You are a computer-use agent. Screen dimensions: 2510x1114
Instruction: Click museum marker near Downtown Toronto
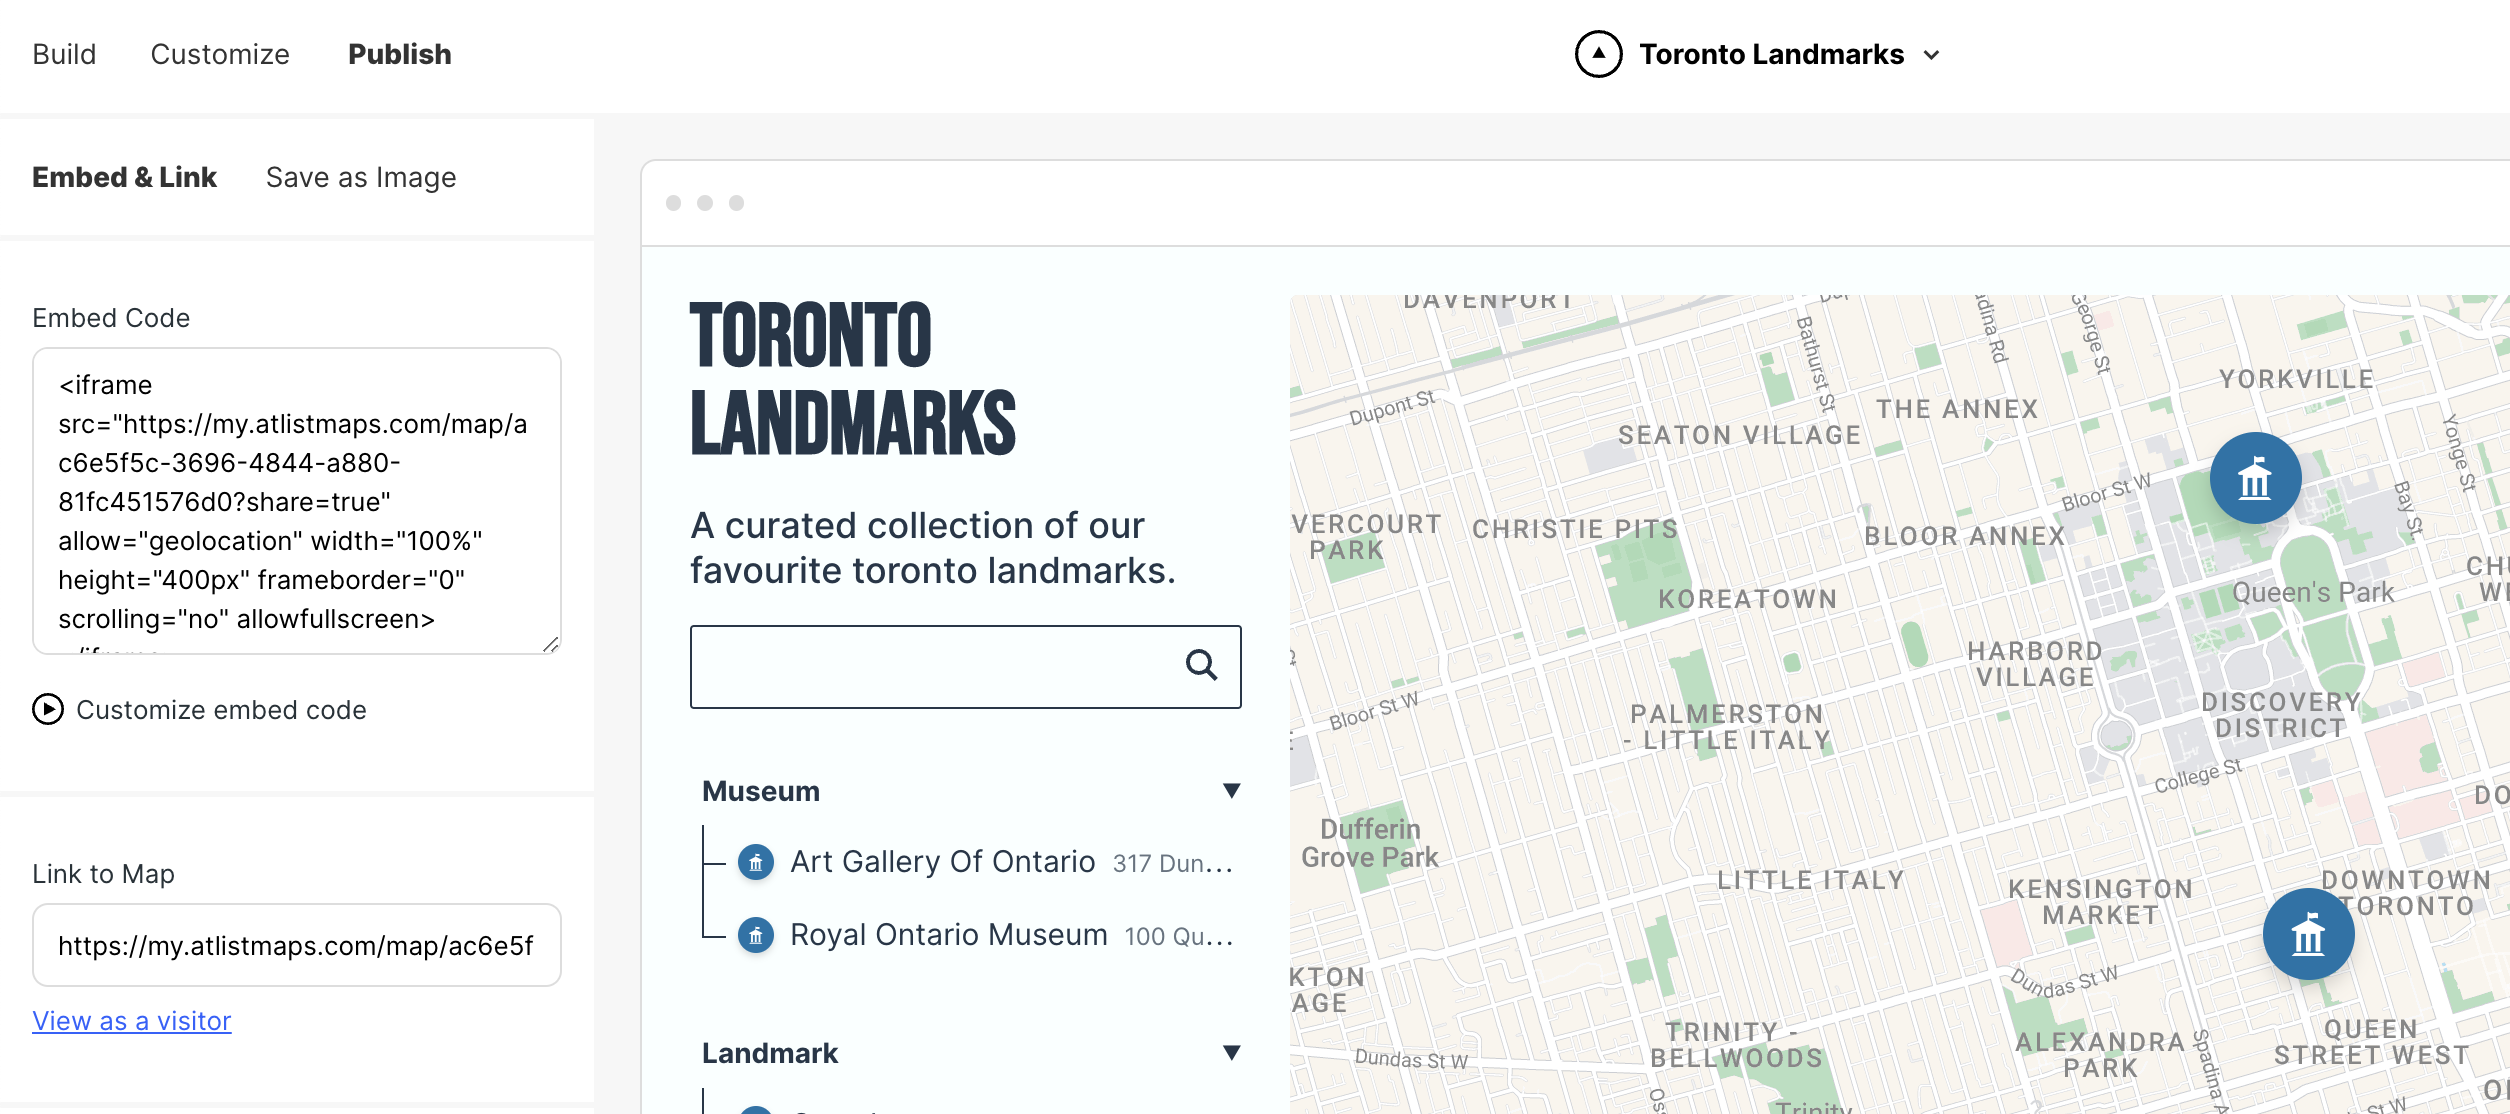click(2308, 934)
